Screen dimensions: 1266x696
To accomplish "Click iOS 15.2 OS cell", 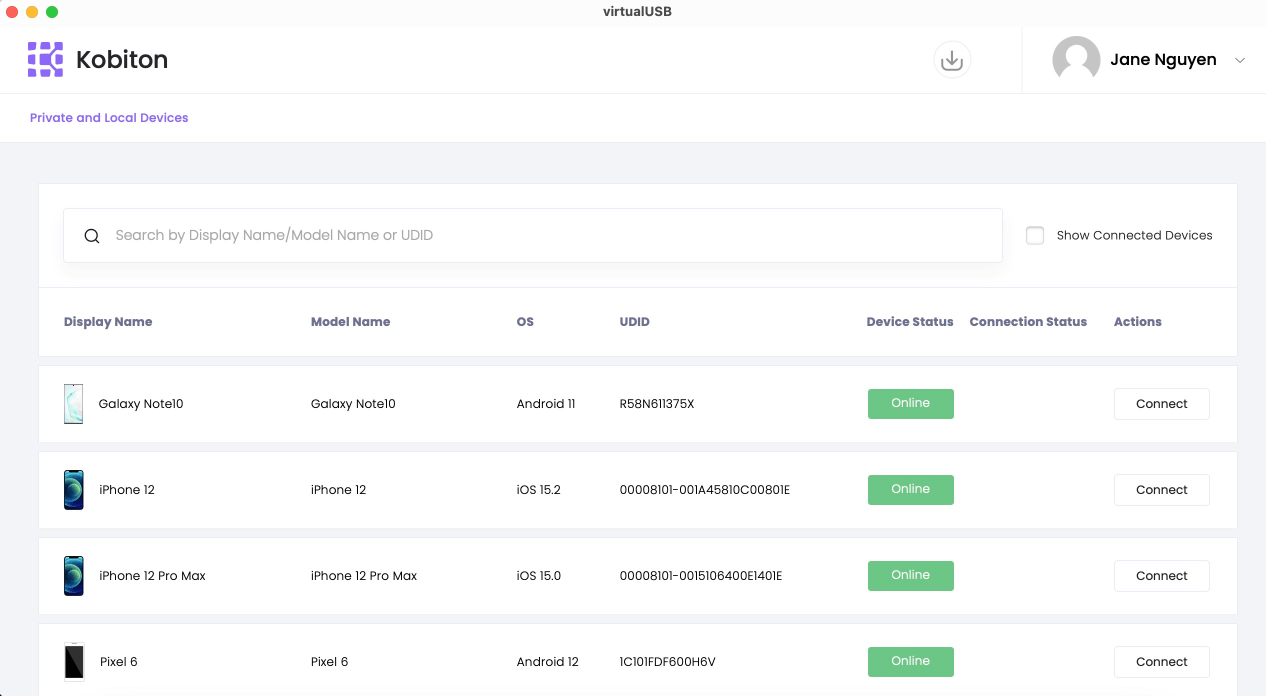I will pos(539,490).
